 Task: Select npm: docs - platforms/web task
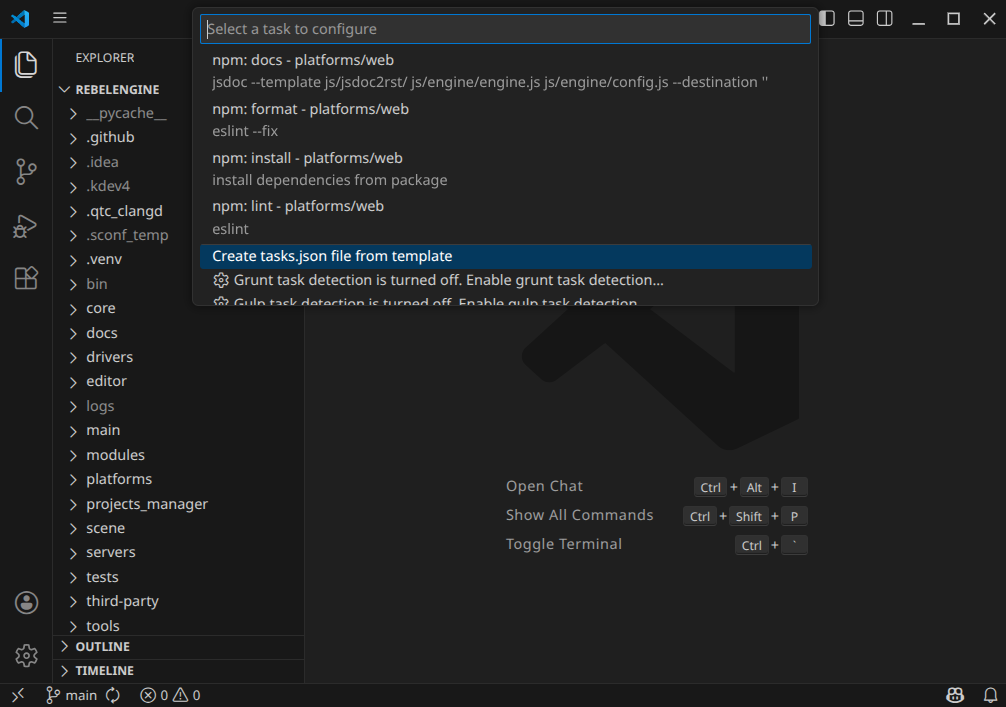505,71
